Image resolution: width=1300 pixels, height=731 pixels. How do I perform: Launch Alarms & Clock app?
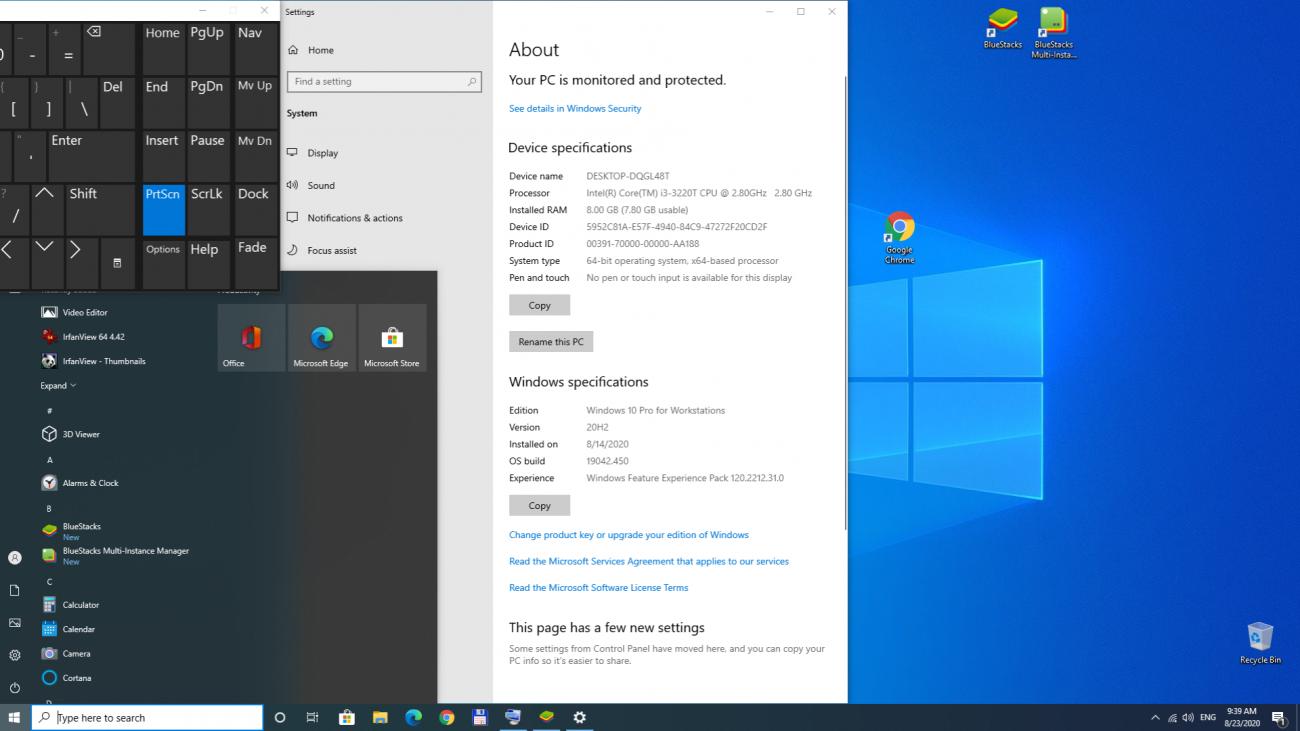coord(80,483)
